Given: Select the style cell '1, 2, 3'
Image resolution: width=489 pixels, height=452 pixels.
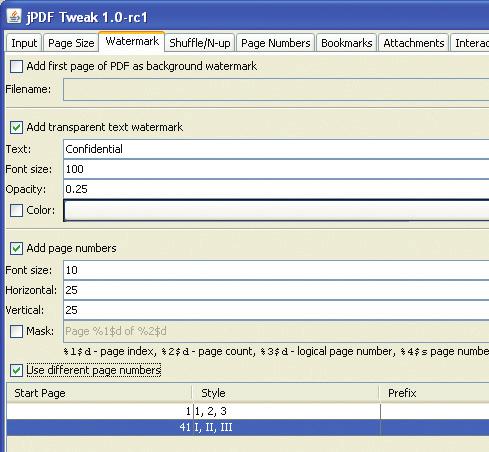Looking at the screenshot, I should 287,411.
